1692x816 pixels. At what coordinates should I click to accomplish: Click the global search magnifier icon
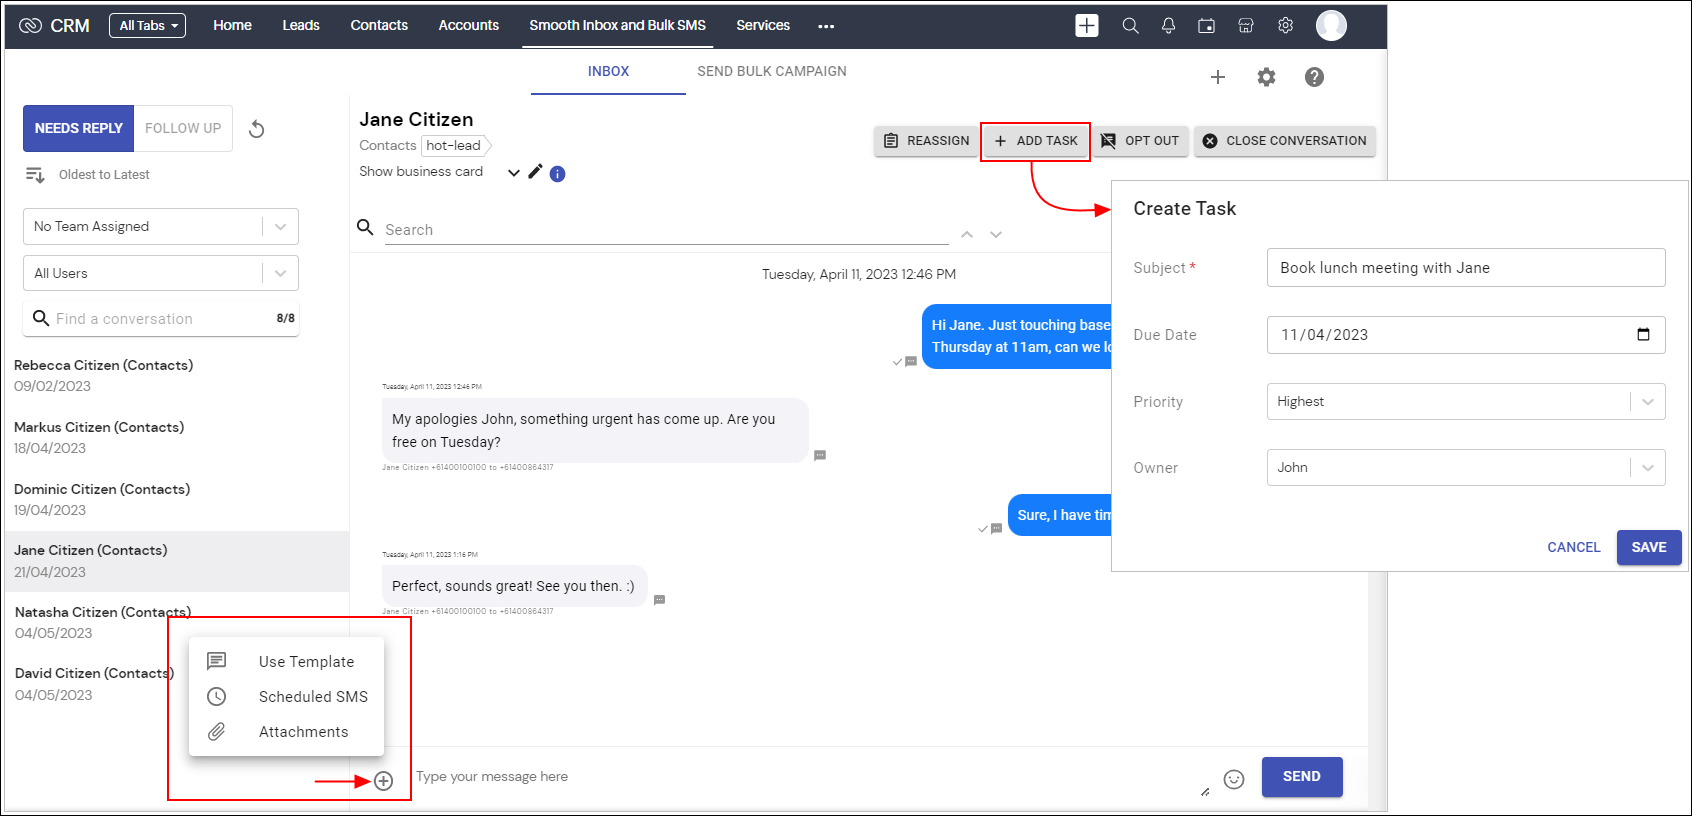pos(1130,26)
